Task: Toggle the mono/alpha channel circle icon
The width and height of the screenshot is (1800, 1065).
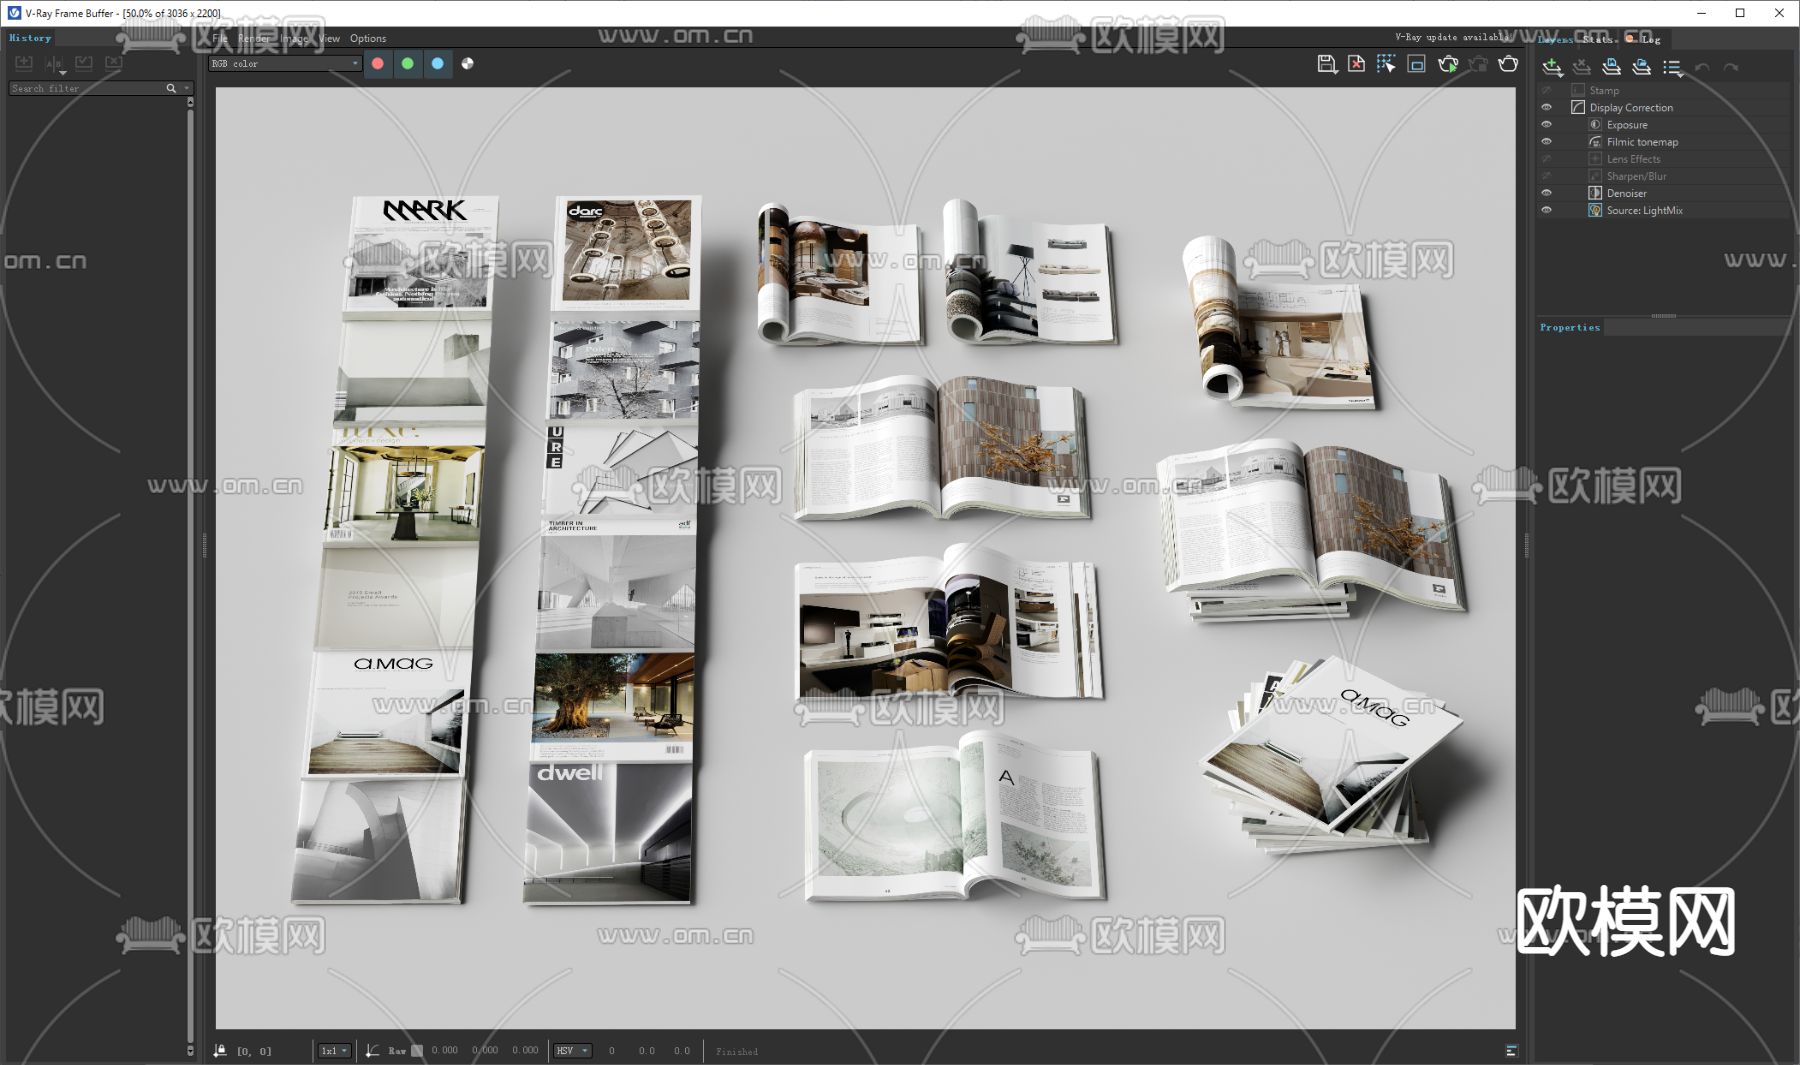Action: 467,63
